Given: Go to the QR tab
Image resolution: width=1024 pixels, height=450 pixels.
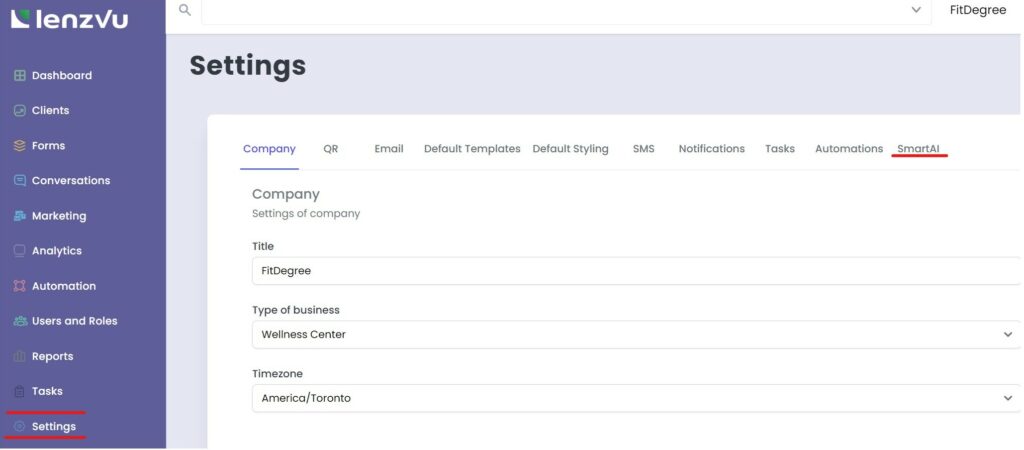Looking at the screenshot, I should [x=331, y=149].
